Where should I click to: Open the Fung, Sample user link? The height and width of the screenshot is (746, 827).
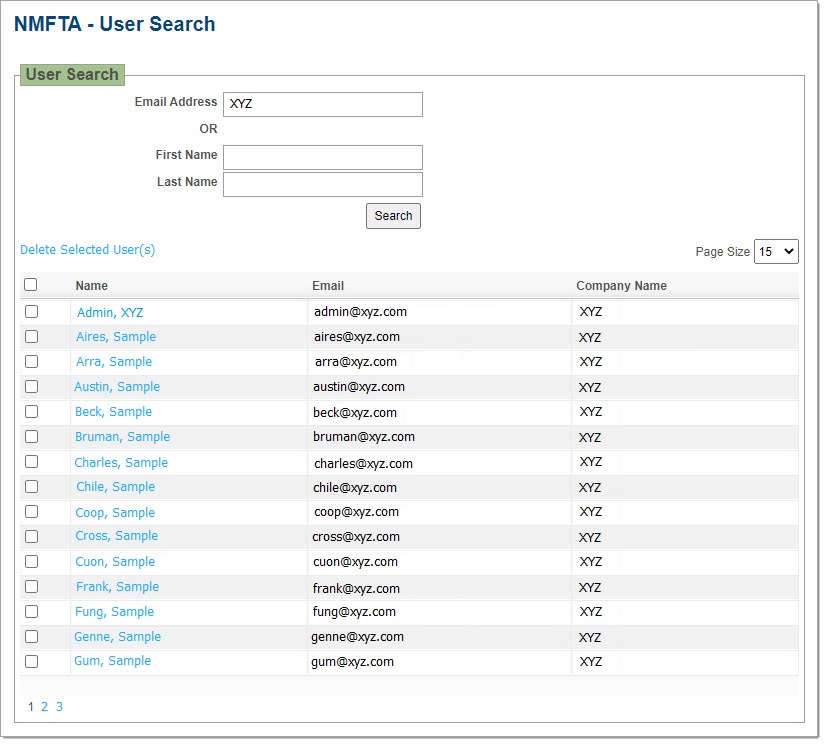[114, 612]
